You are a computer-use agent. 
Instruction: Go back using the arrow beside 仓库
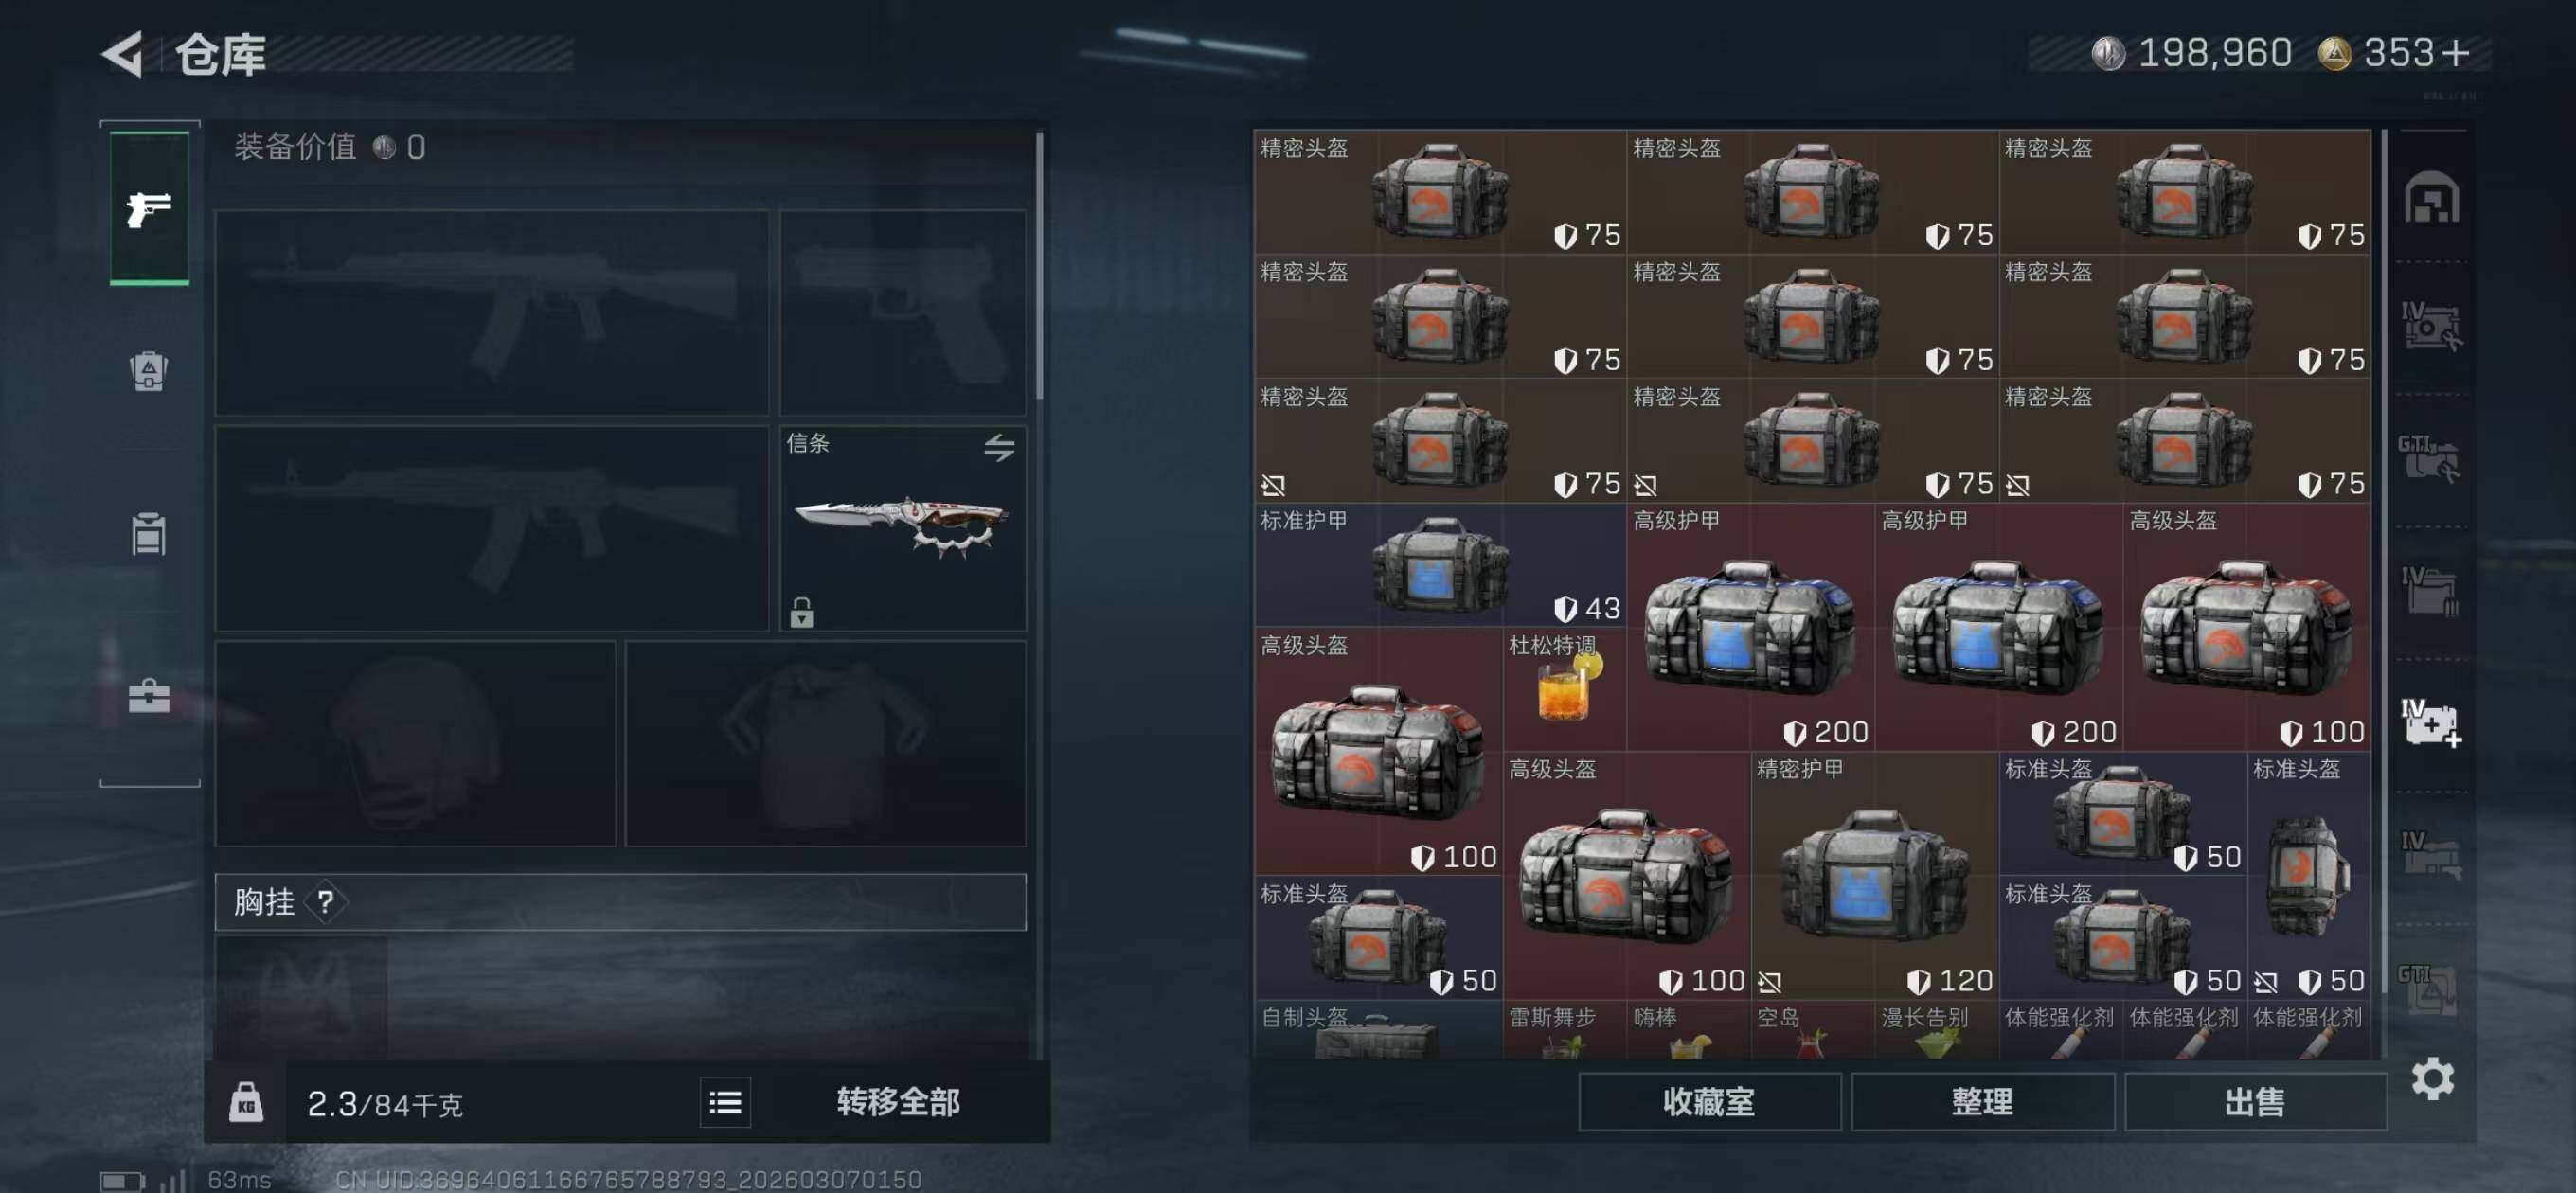(x=124, y=54)
